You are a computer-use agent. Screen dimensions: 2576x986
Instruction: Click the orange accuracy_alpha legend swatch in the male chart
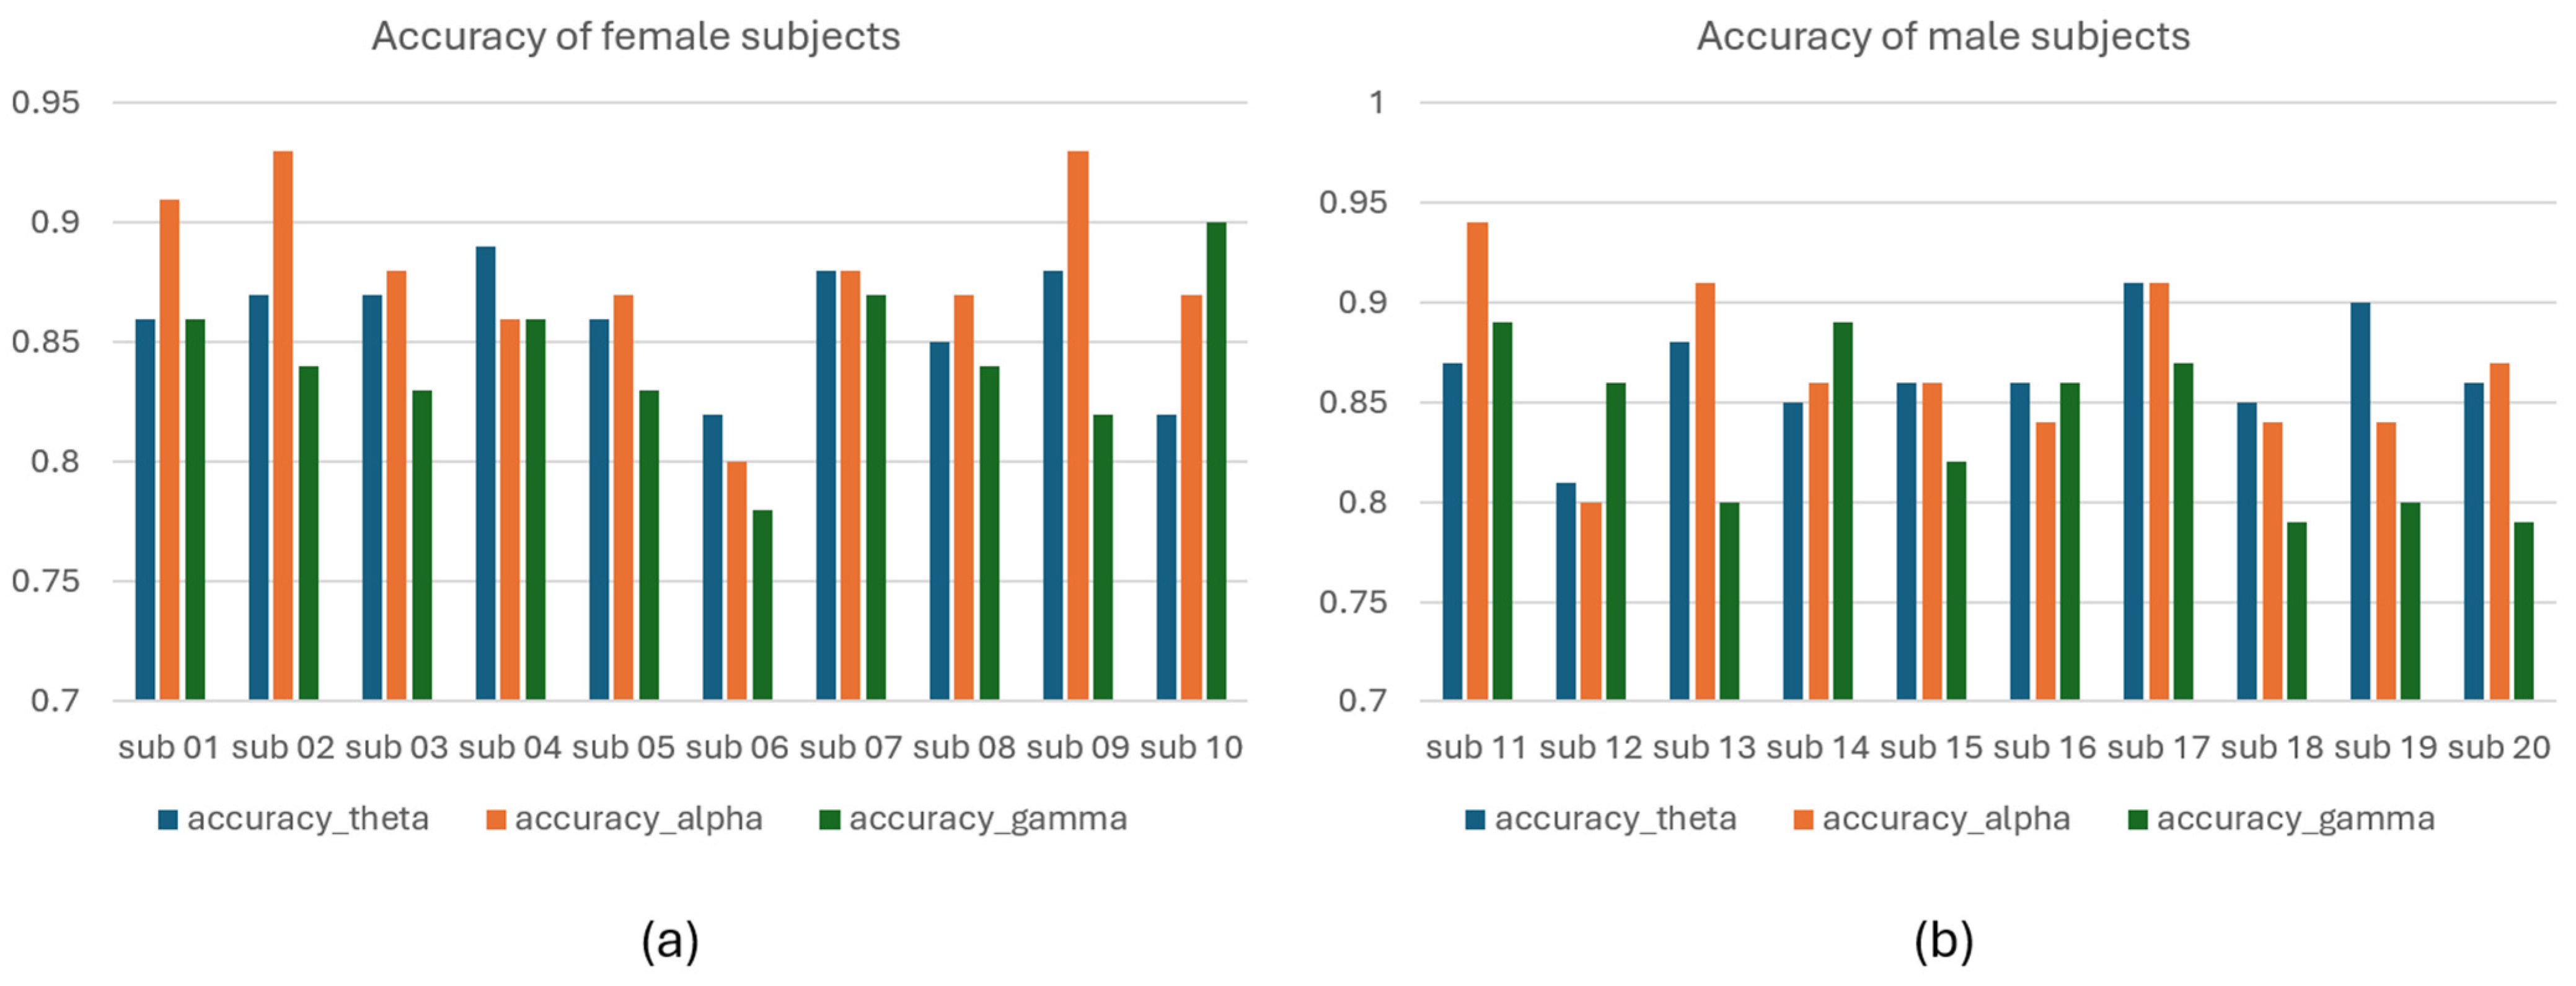pos(1803,820)
